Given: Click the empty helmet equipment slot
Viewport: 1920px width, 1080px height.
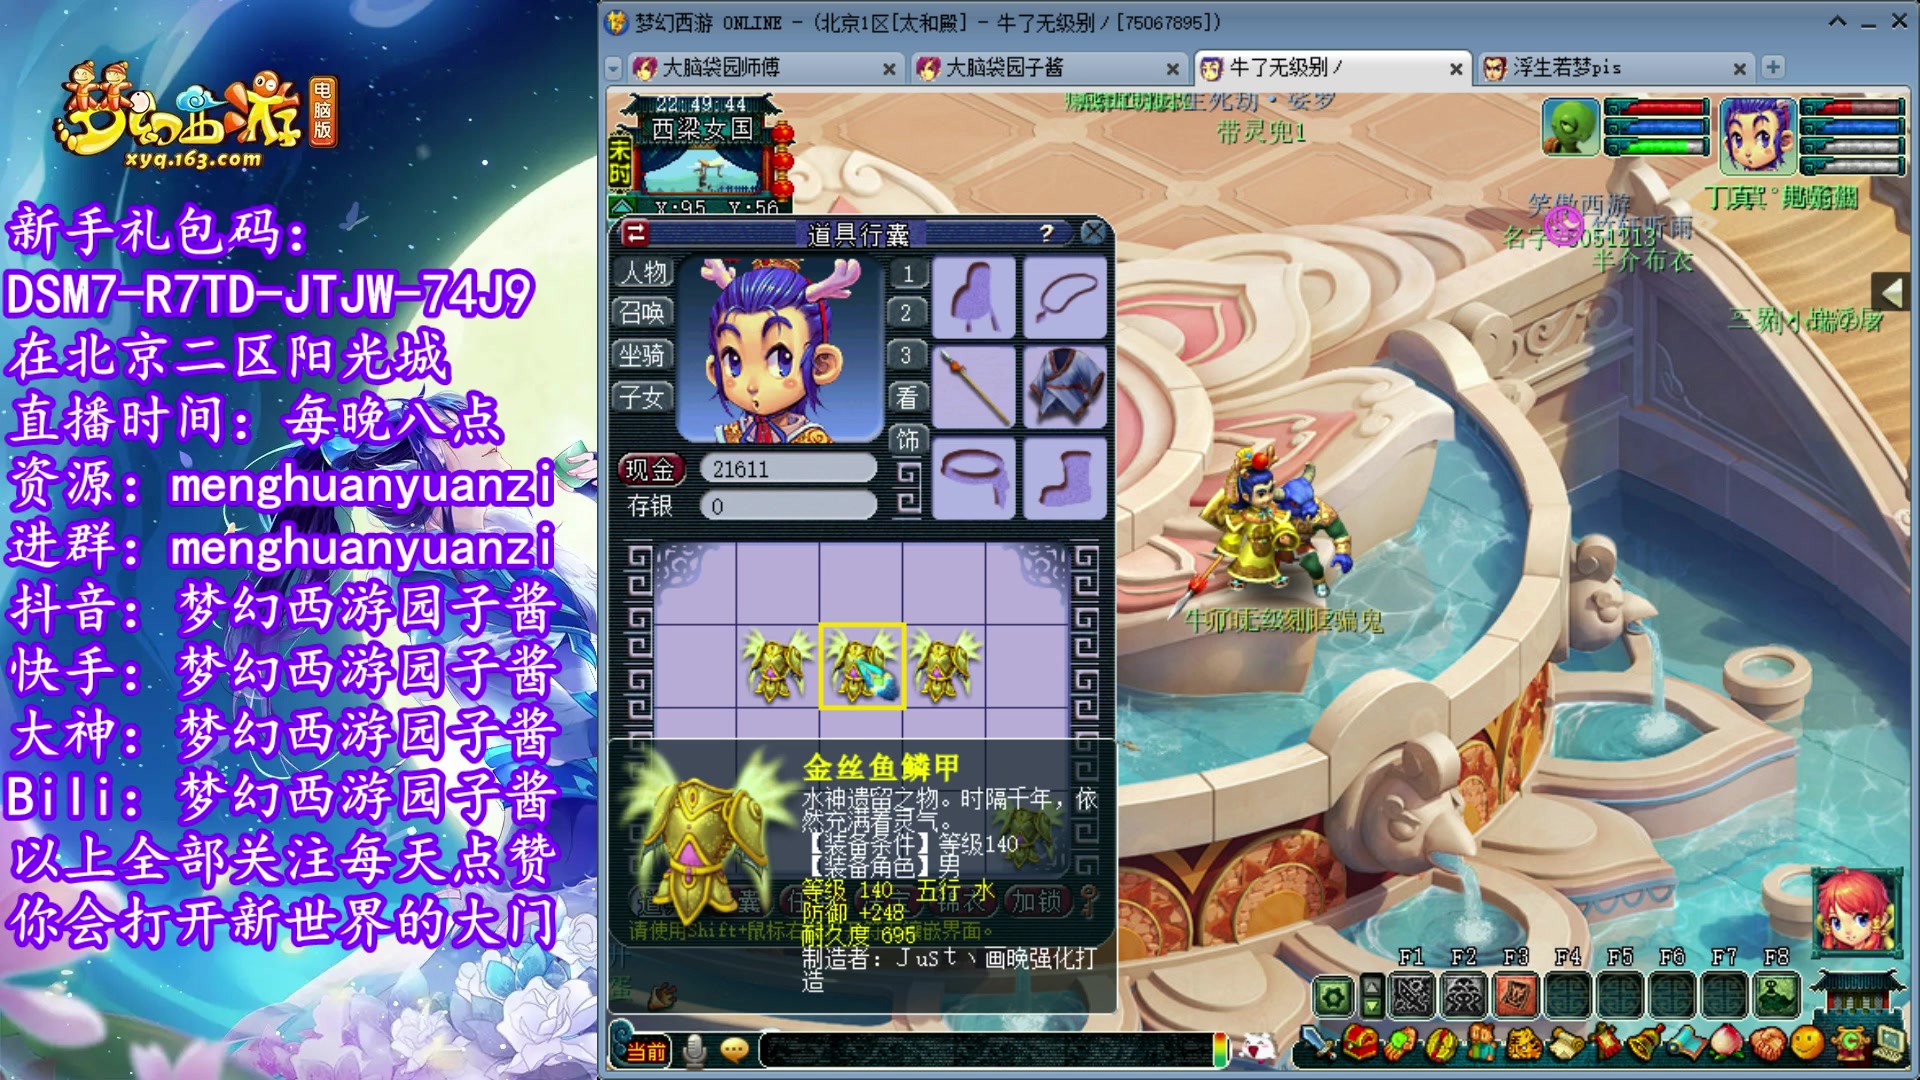Looking at the screenshot, I should 974,298.
